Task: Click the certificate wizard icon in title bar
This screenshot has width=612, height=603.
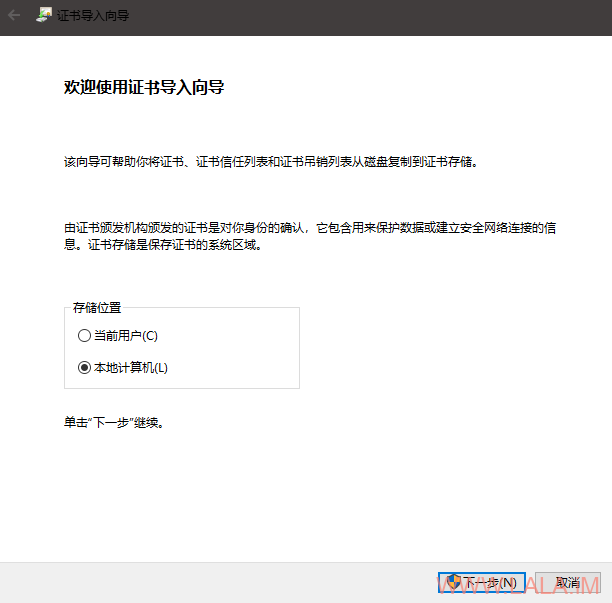Action: pos(44,15)
